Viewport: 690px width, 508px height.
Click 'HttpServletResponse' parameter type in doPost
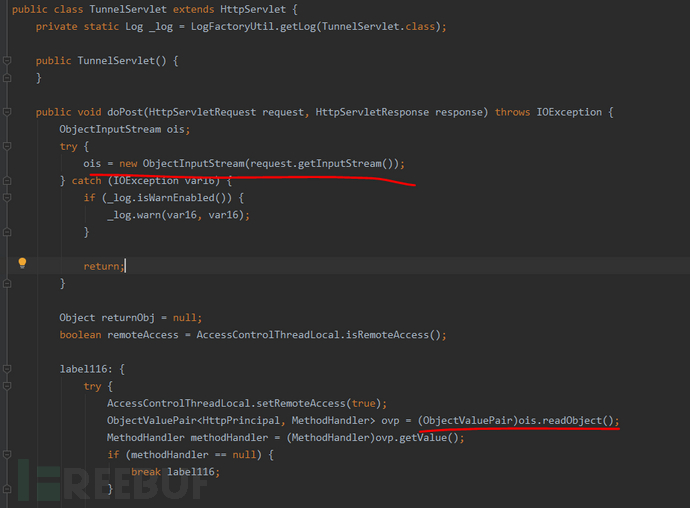(x=372, y=112)
